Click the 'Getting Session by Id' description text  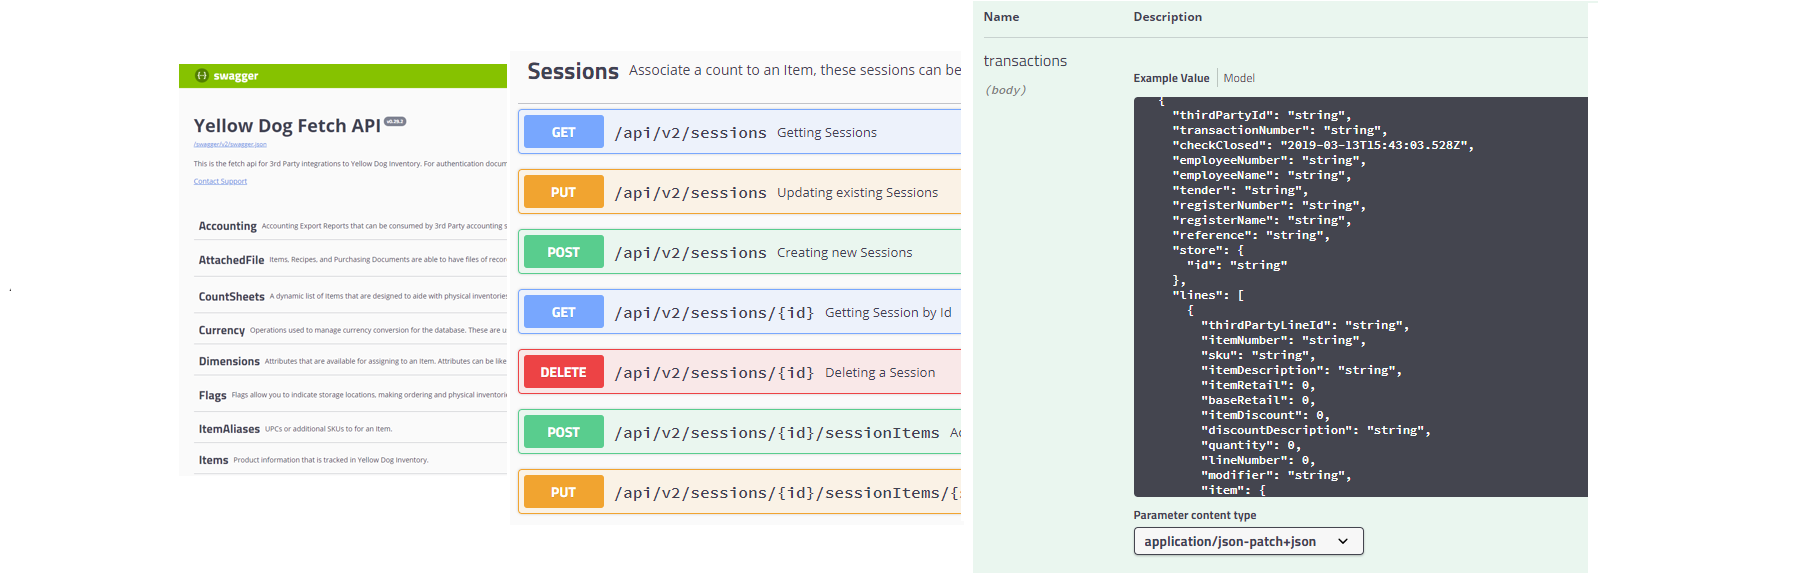pos(888,312)
